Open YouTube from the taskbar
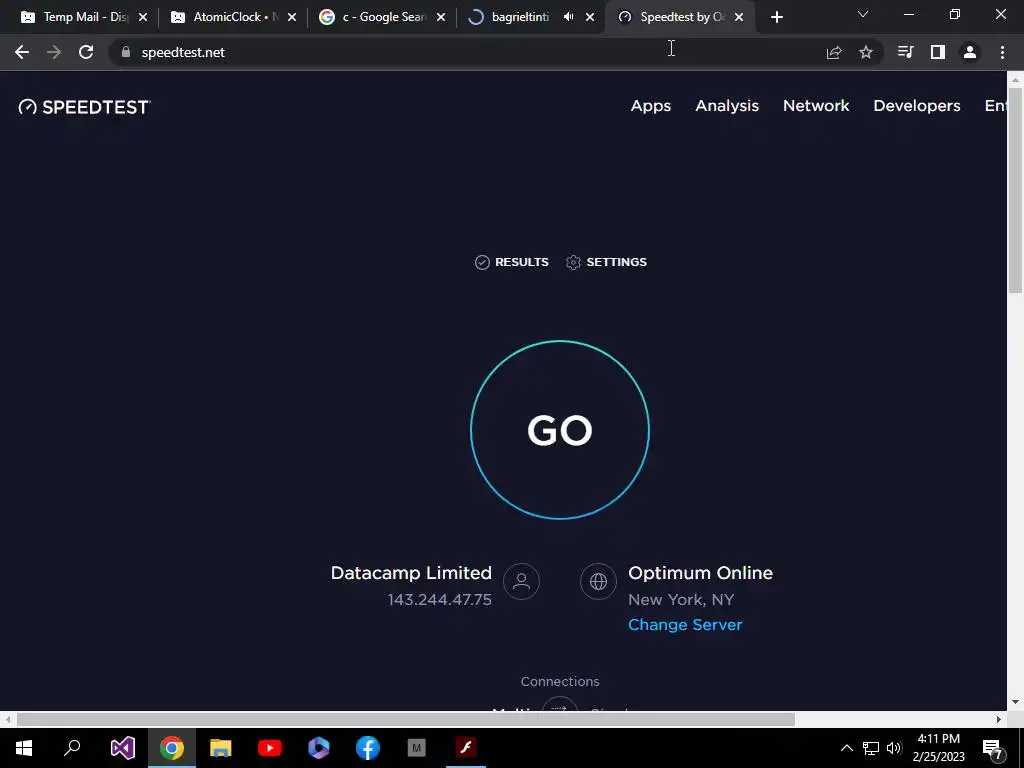The width and height of the screenshot is (1024, 768). (269, 748)
